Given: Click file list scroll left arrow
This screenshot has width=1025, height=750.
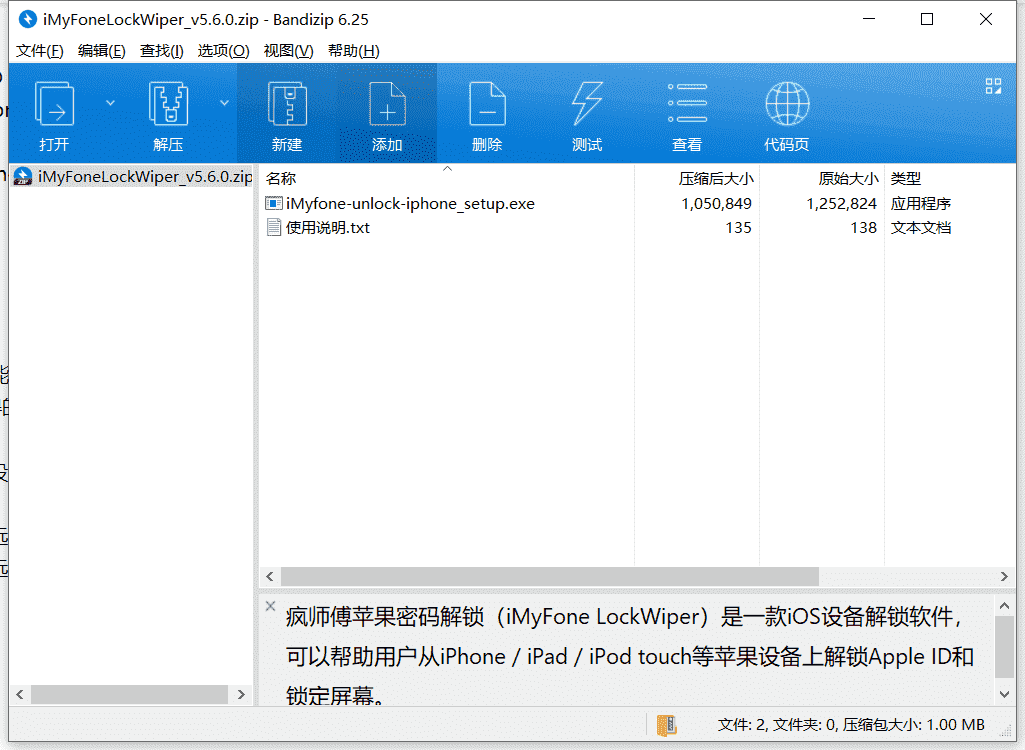Looking at the screenshot, I should [270, 576].
